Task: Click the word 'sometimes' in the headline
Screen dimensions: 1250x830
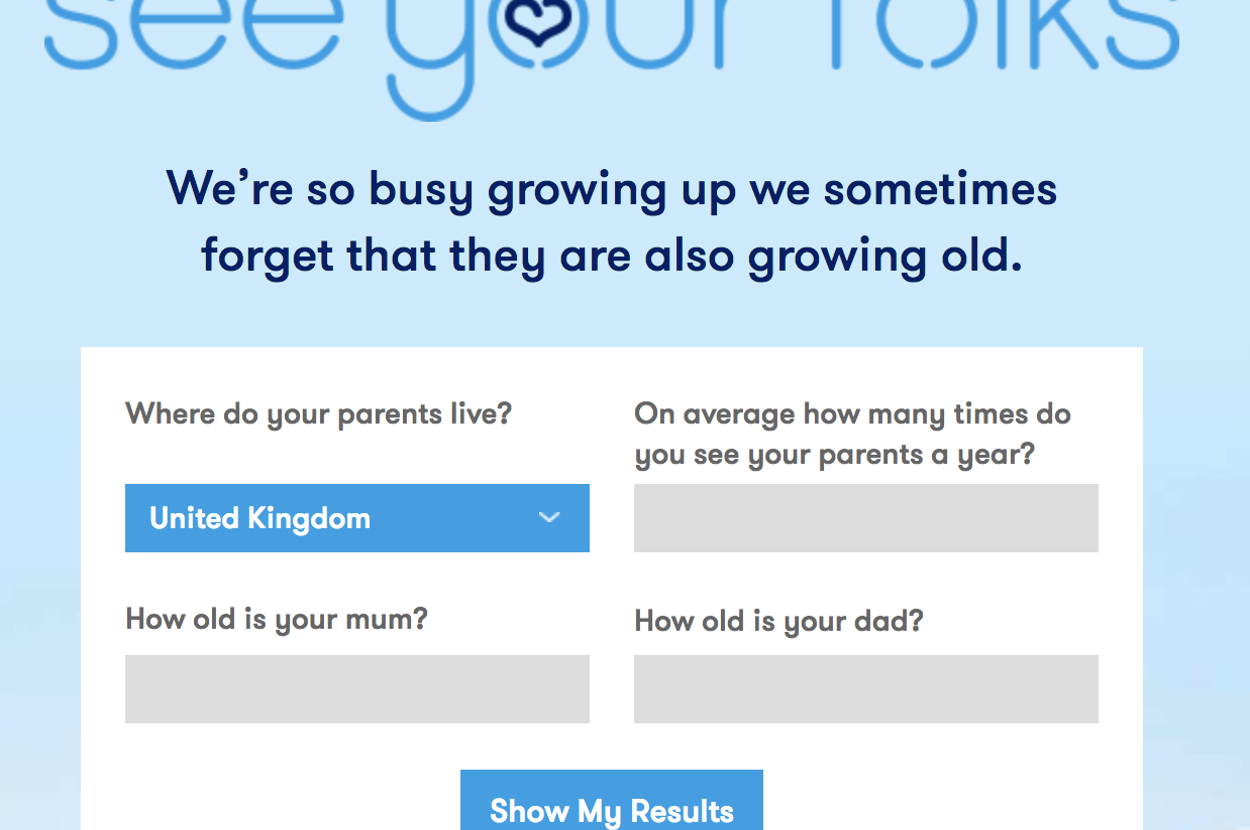Action: pyautogui.click(x=940, y=189)
